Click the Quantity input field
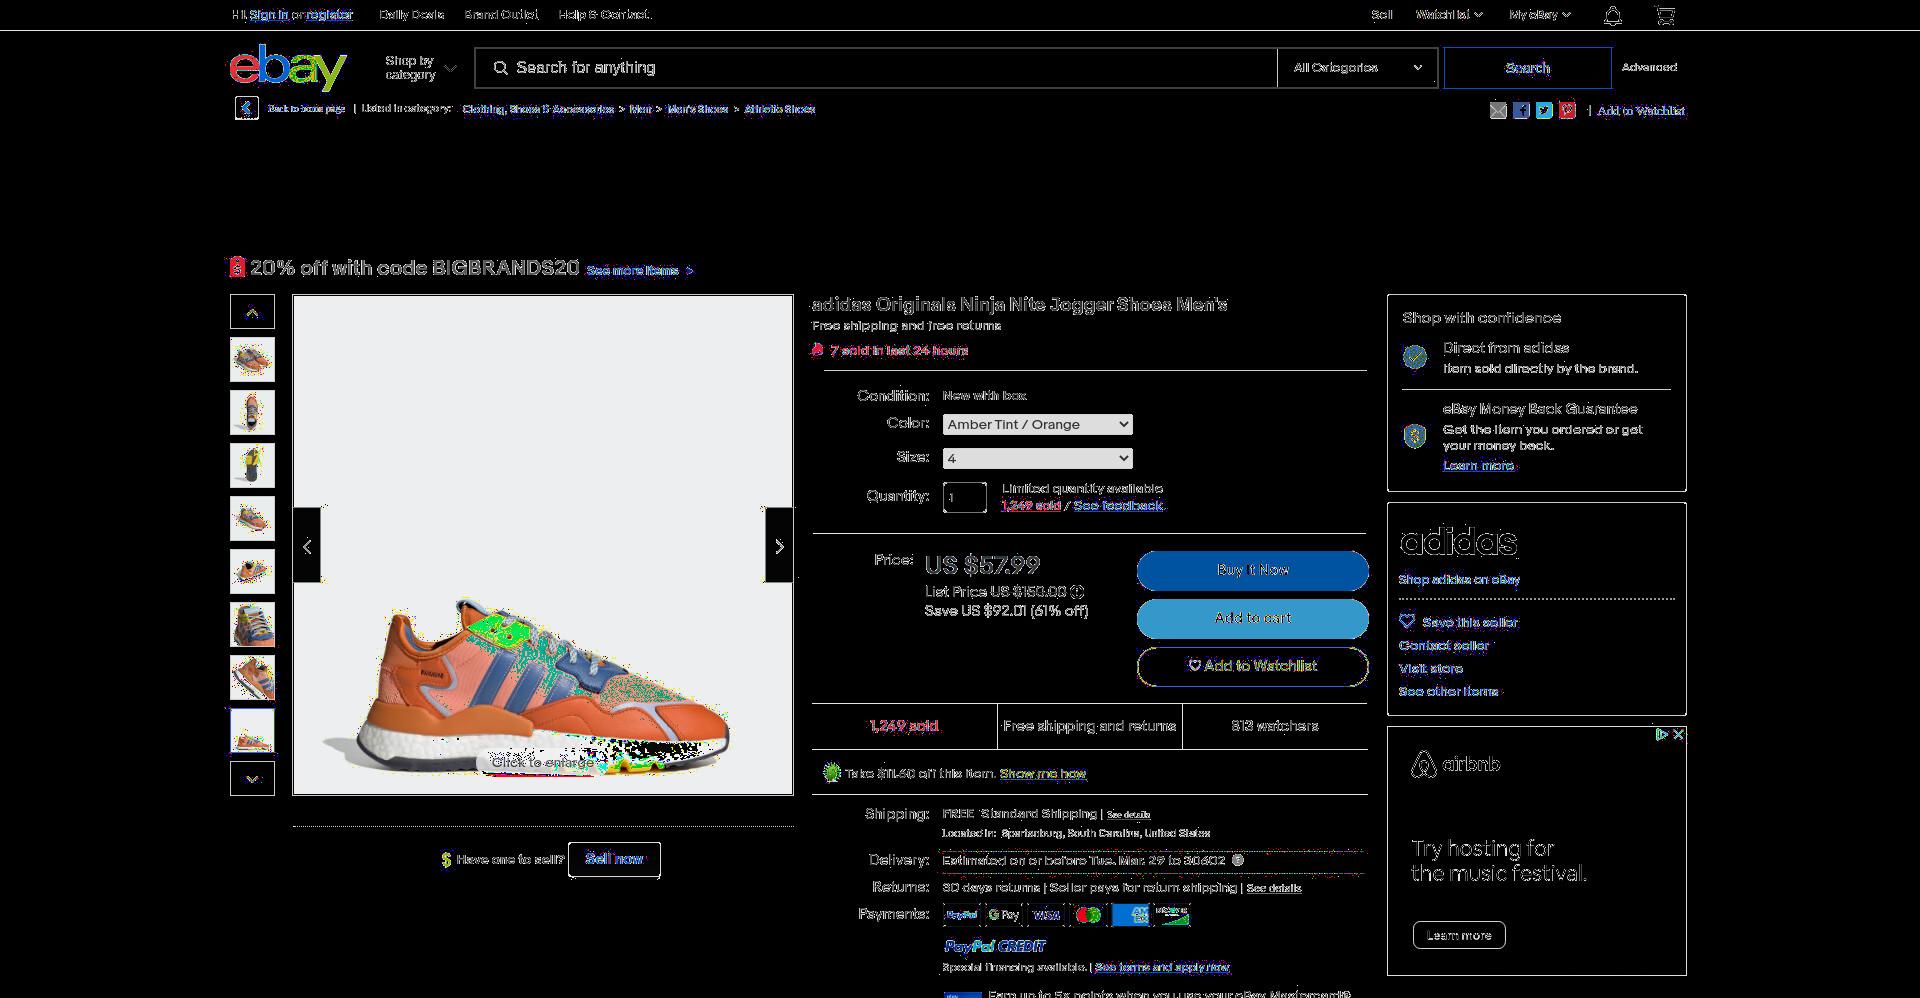This screenshot has width=1920, height=998. 964,497
